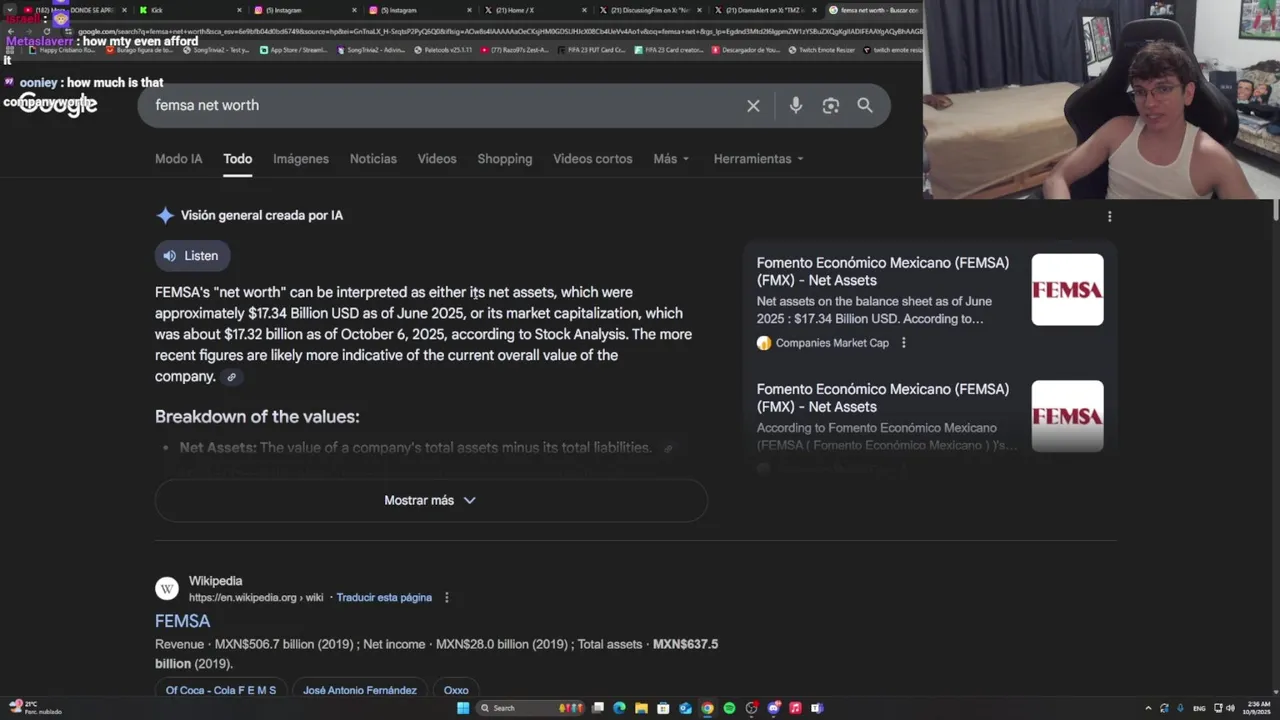Switch to Noticias results tab
Screen dimensions: 1280x720
point(373,159)
